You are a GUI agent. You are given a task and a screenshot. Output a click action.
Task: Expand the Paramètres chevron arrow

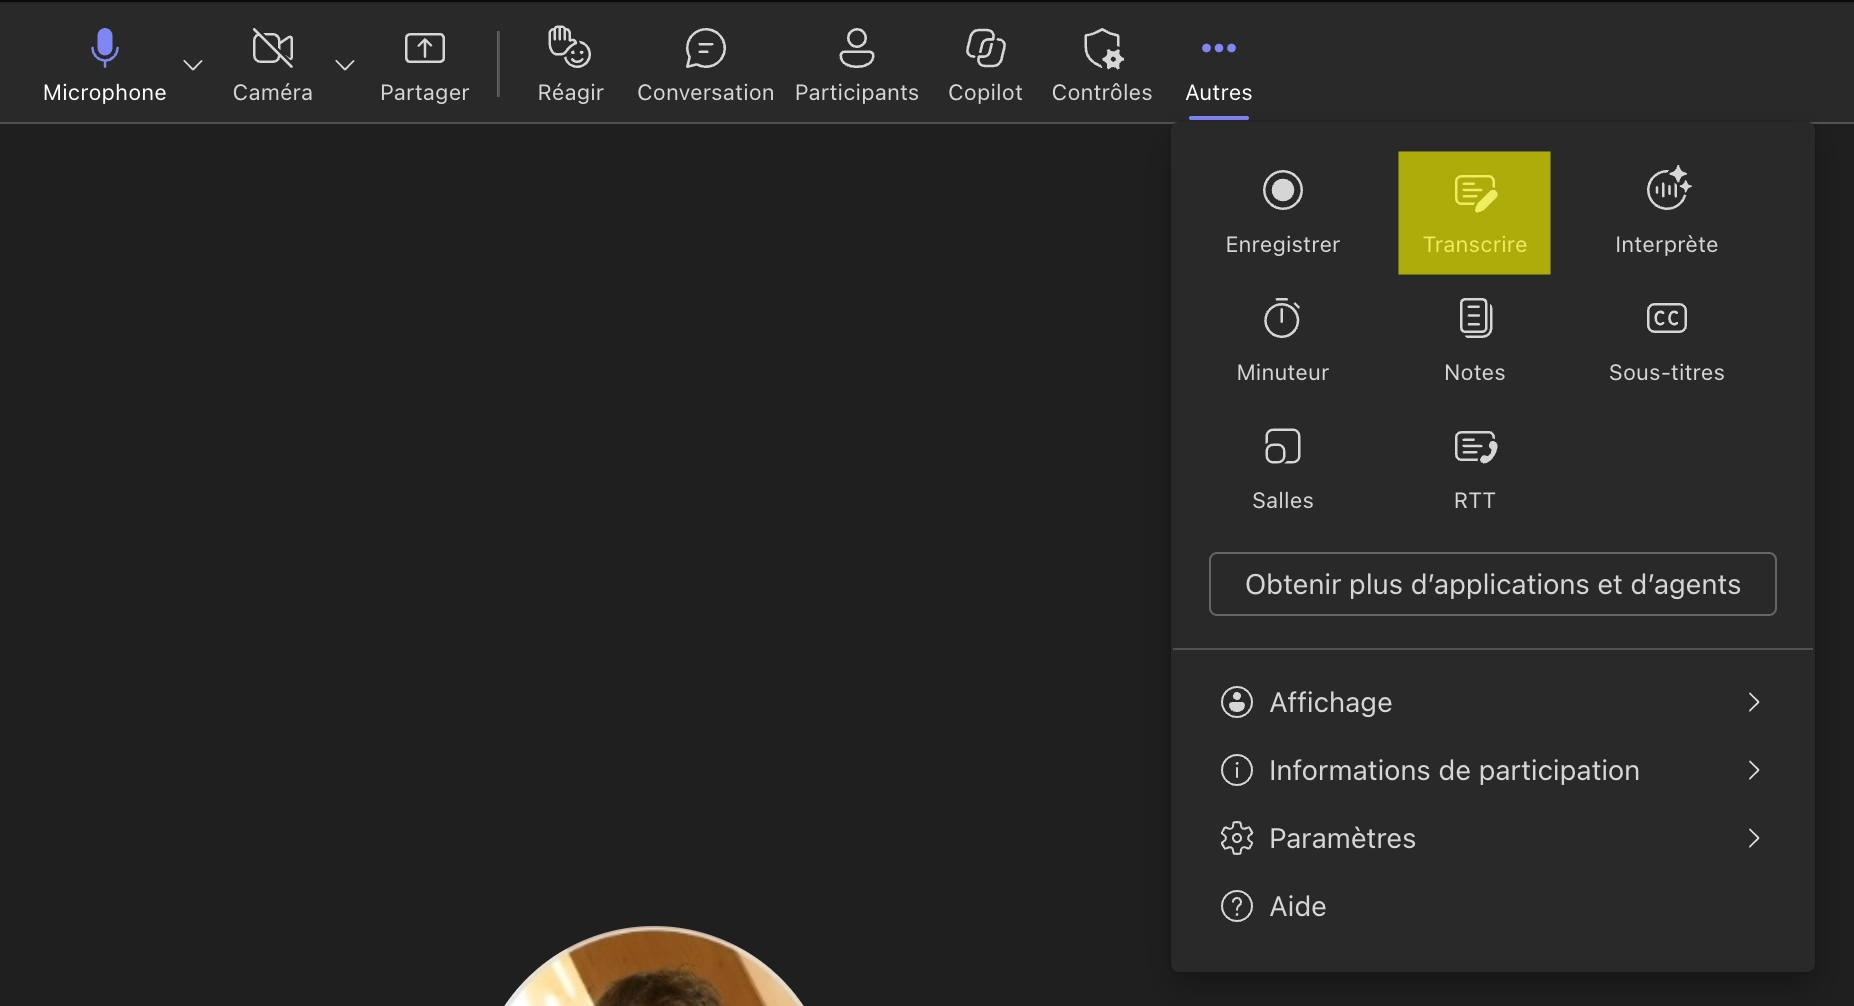click(1753, 838)
